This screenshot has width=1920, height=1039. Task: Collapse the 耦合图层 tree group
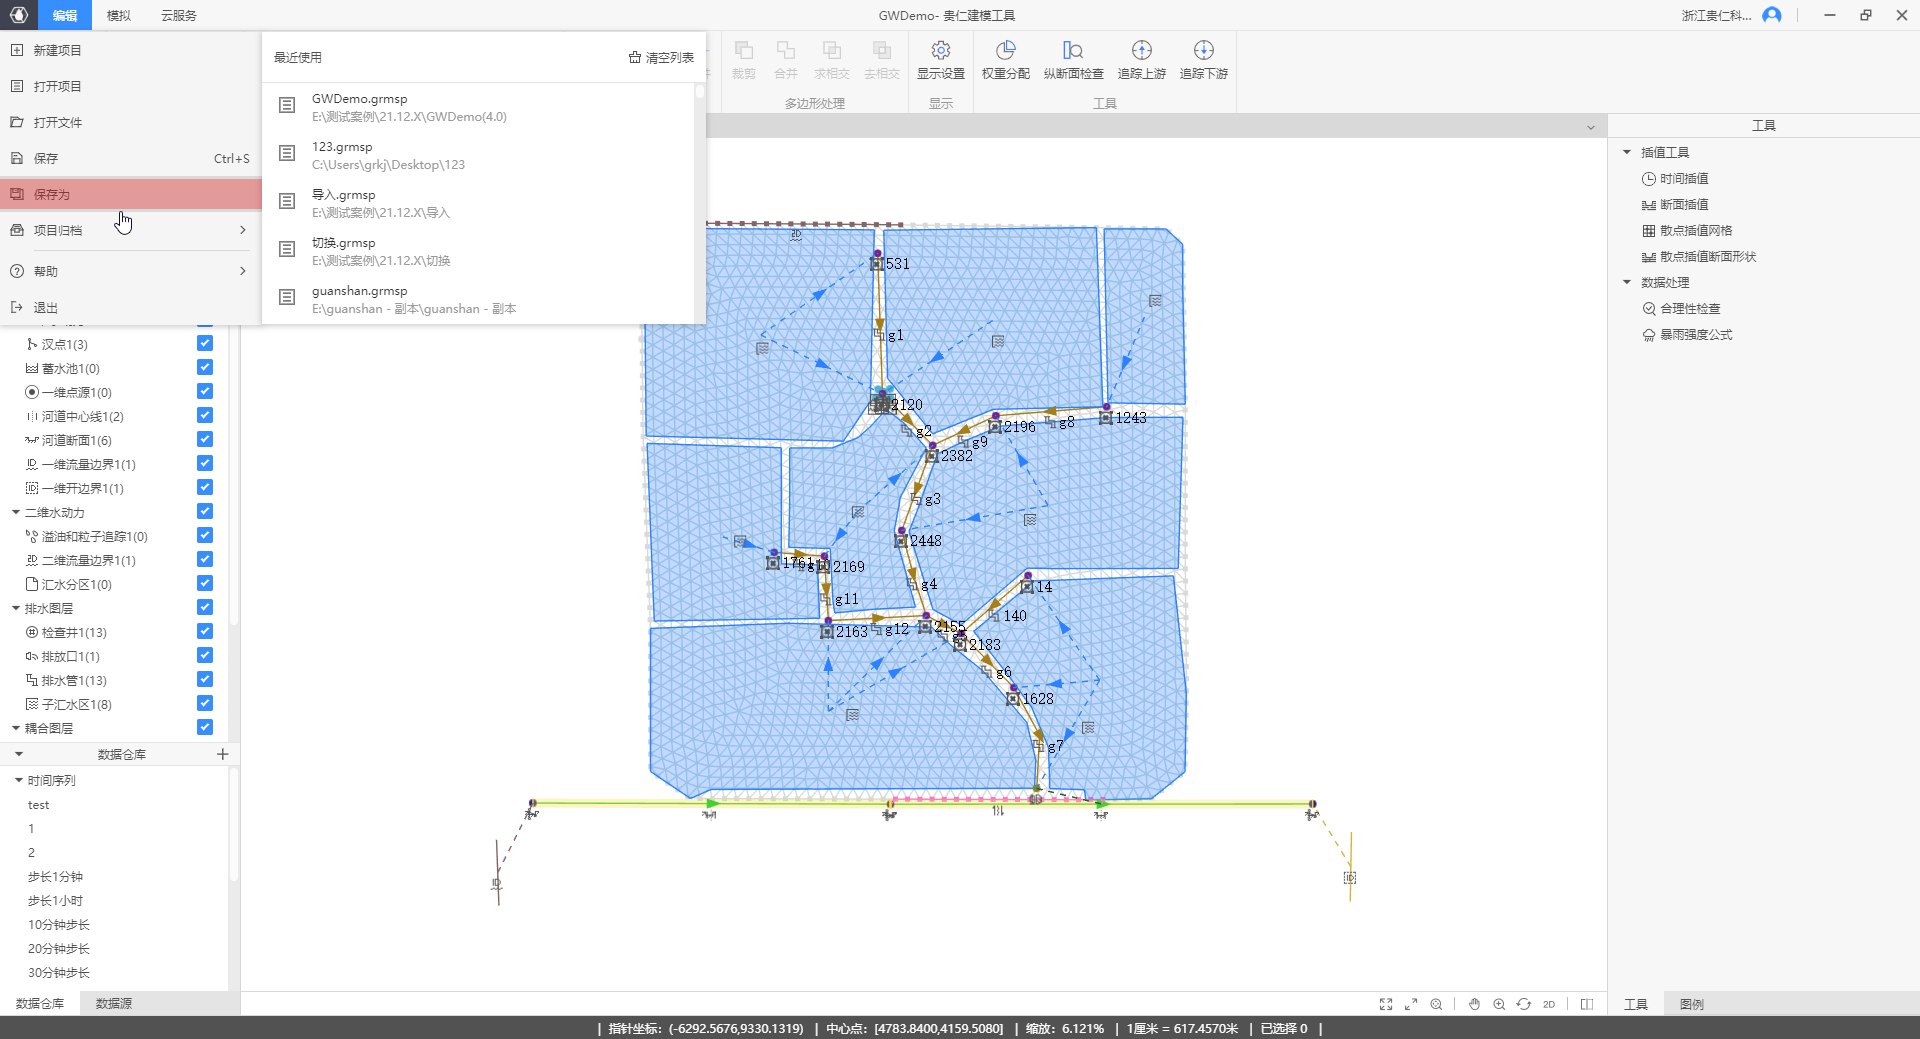point(16,728)
